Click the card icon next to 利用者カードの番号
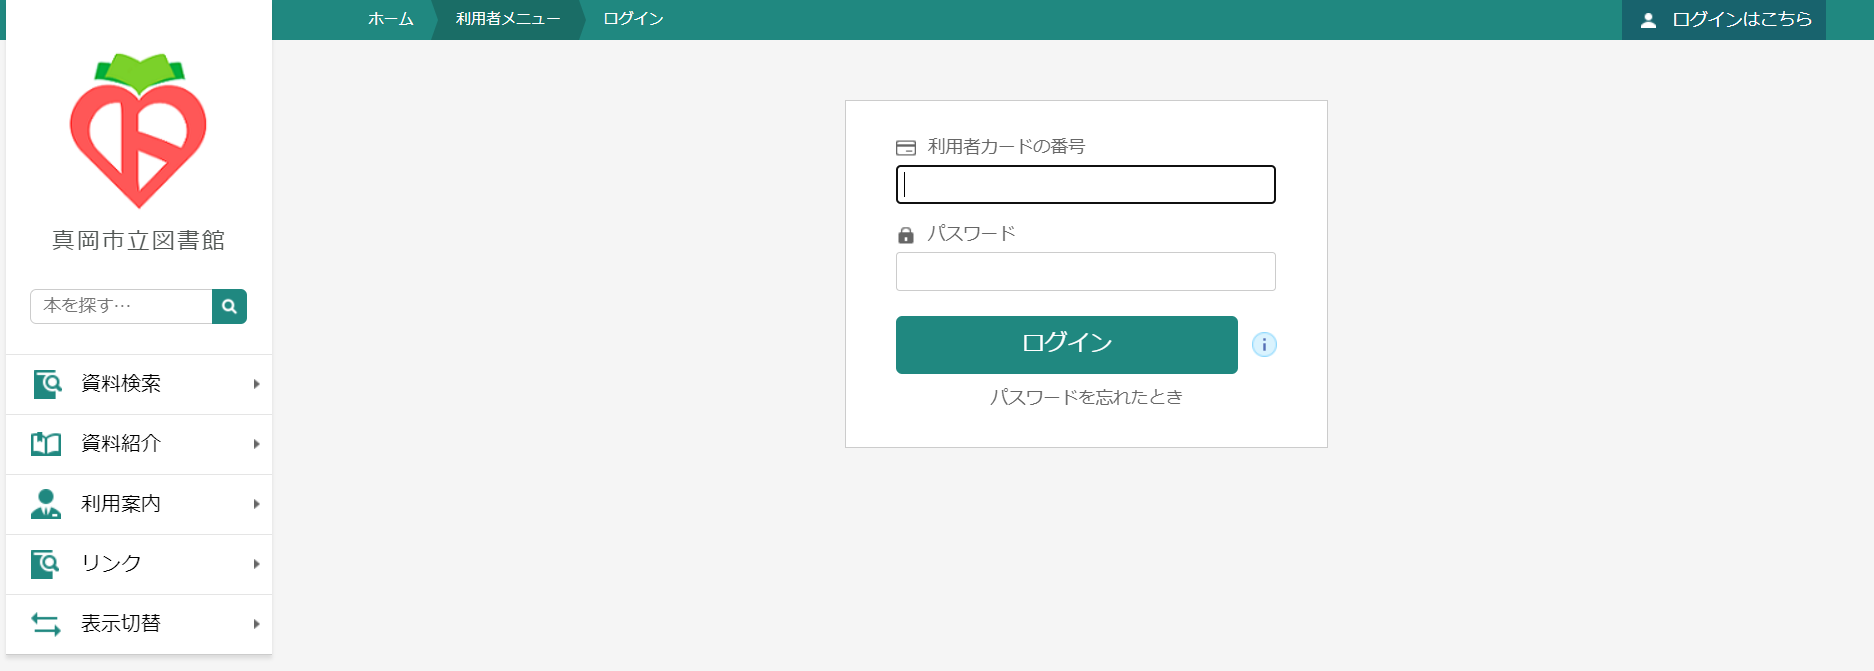The height and width of the screenshot is (671, 1874). (906, 148)
